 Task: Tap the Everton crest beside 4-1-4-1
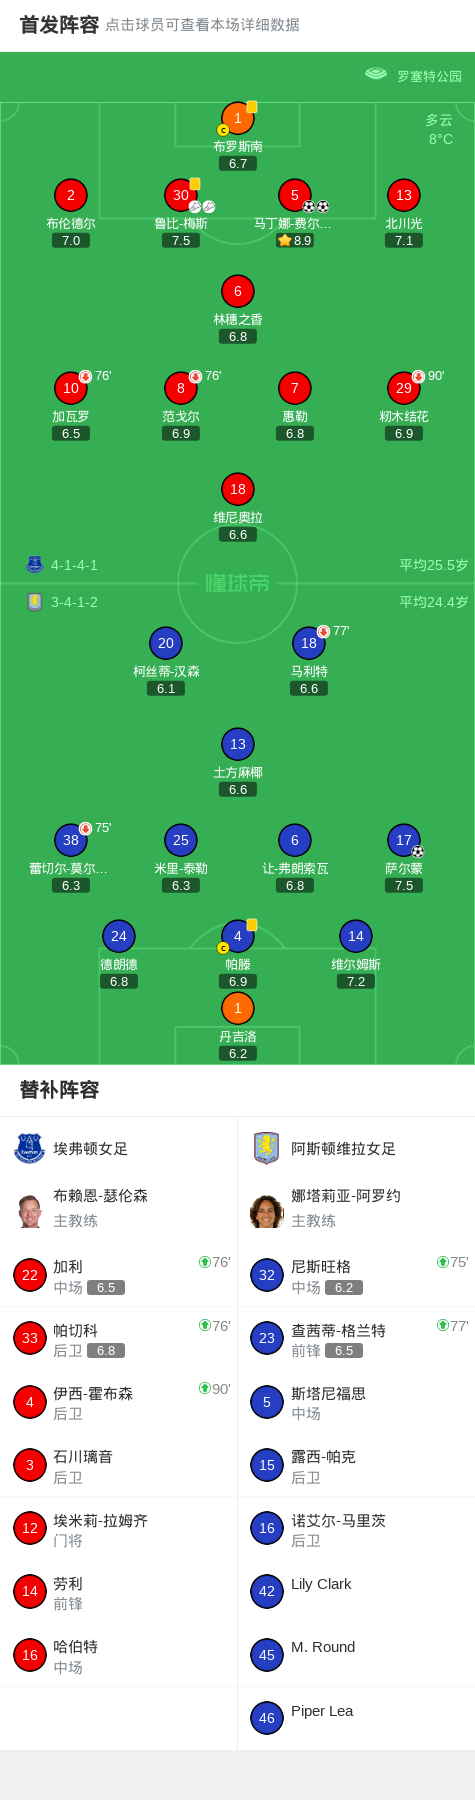[35, 564]
